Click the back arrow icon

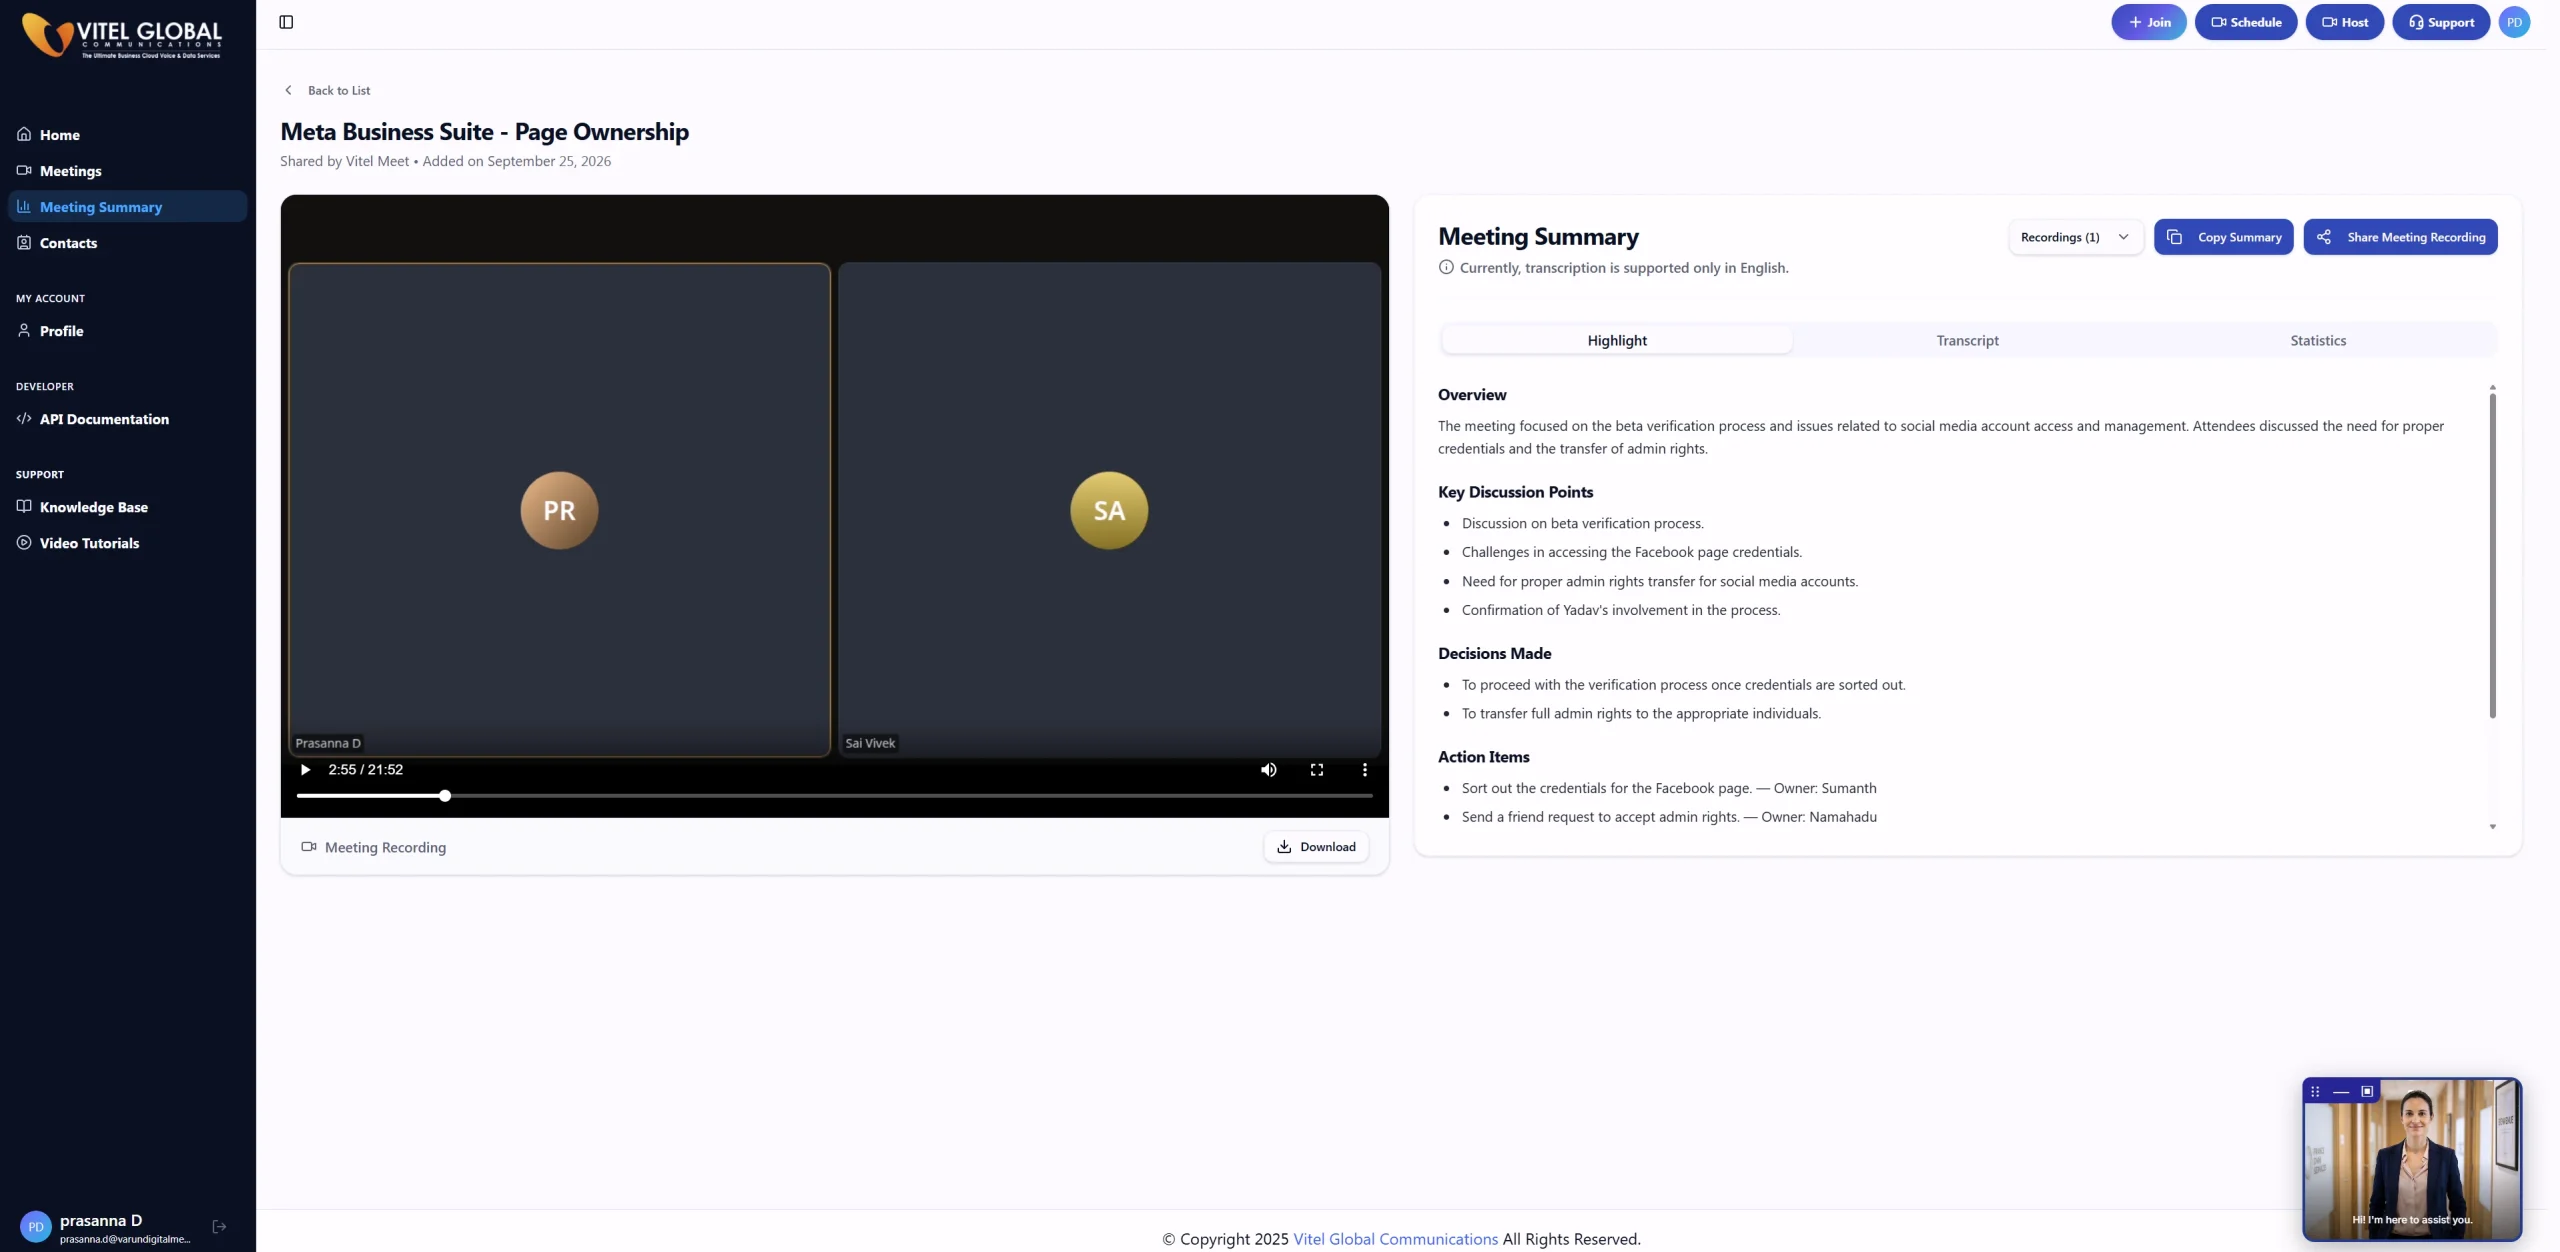[x=288, y=90]
